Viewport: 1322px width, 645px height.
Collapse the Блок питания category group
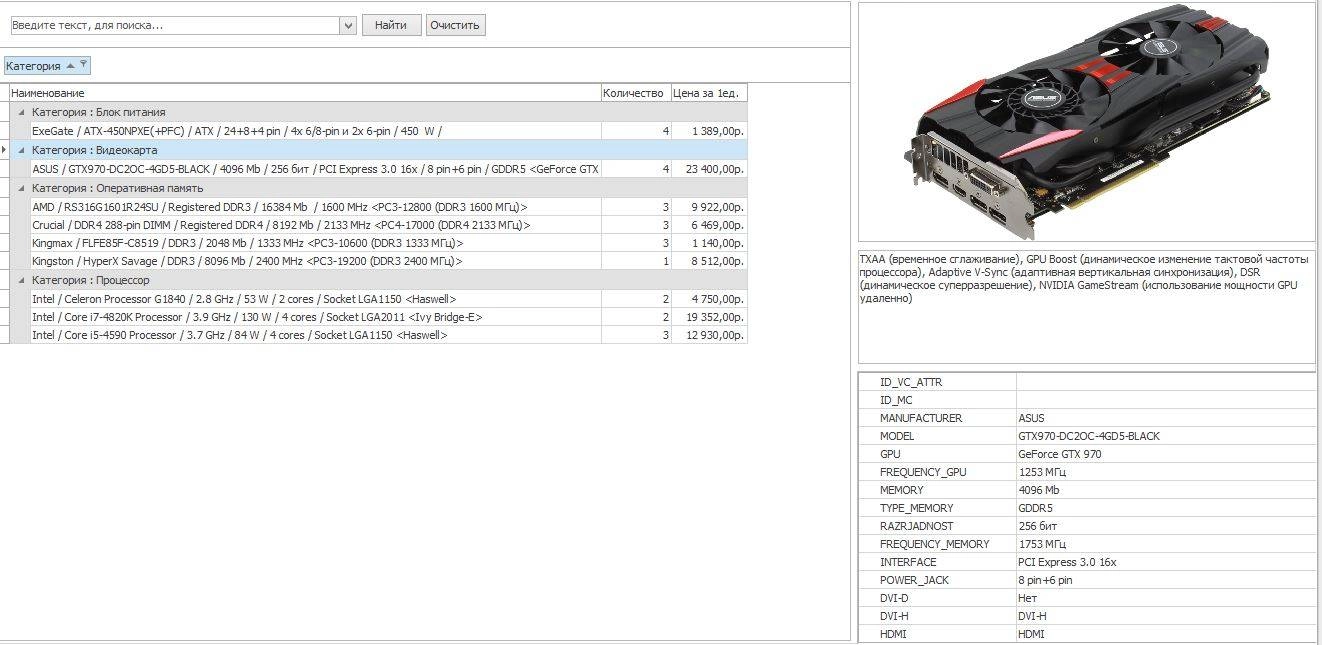[x=21, y=112]
